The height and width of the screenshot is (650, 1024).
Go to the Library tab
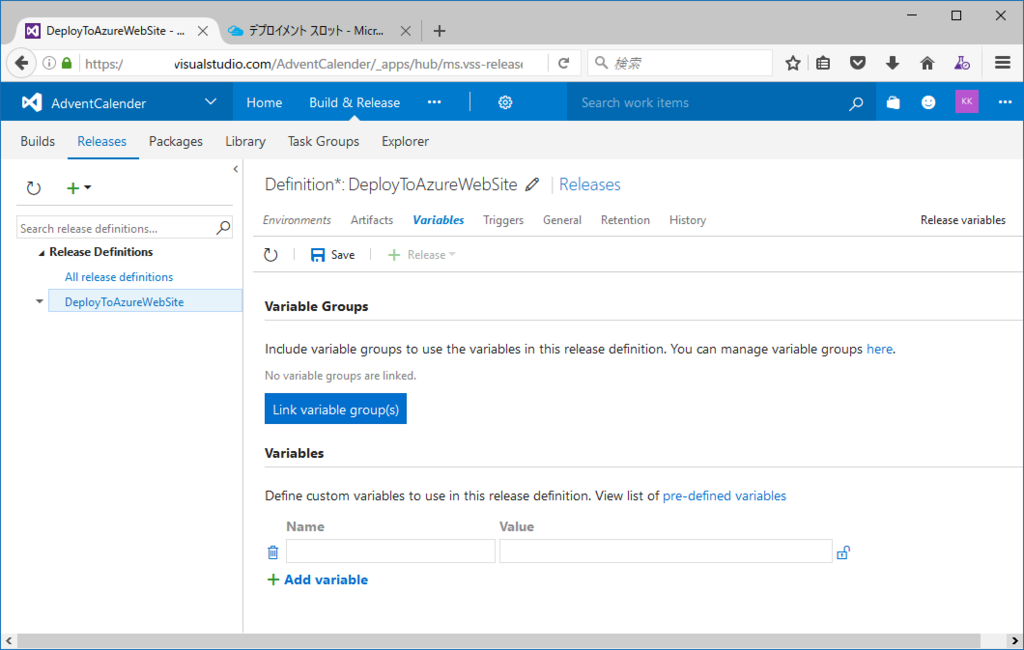pyautogui.click(x=246, y=141)
